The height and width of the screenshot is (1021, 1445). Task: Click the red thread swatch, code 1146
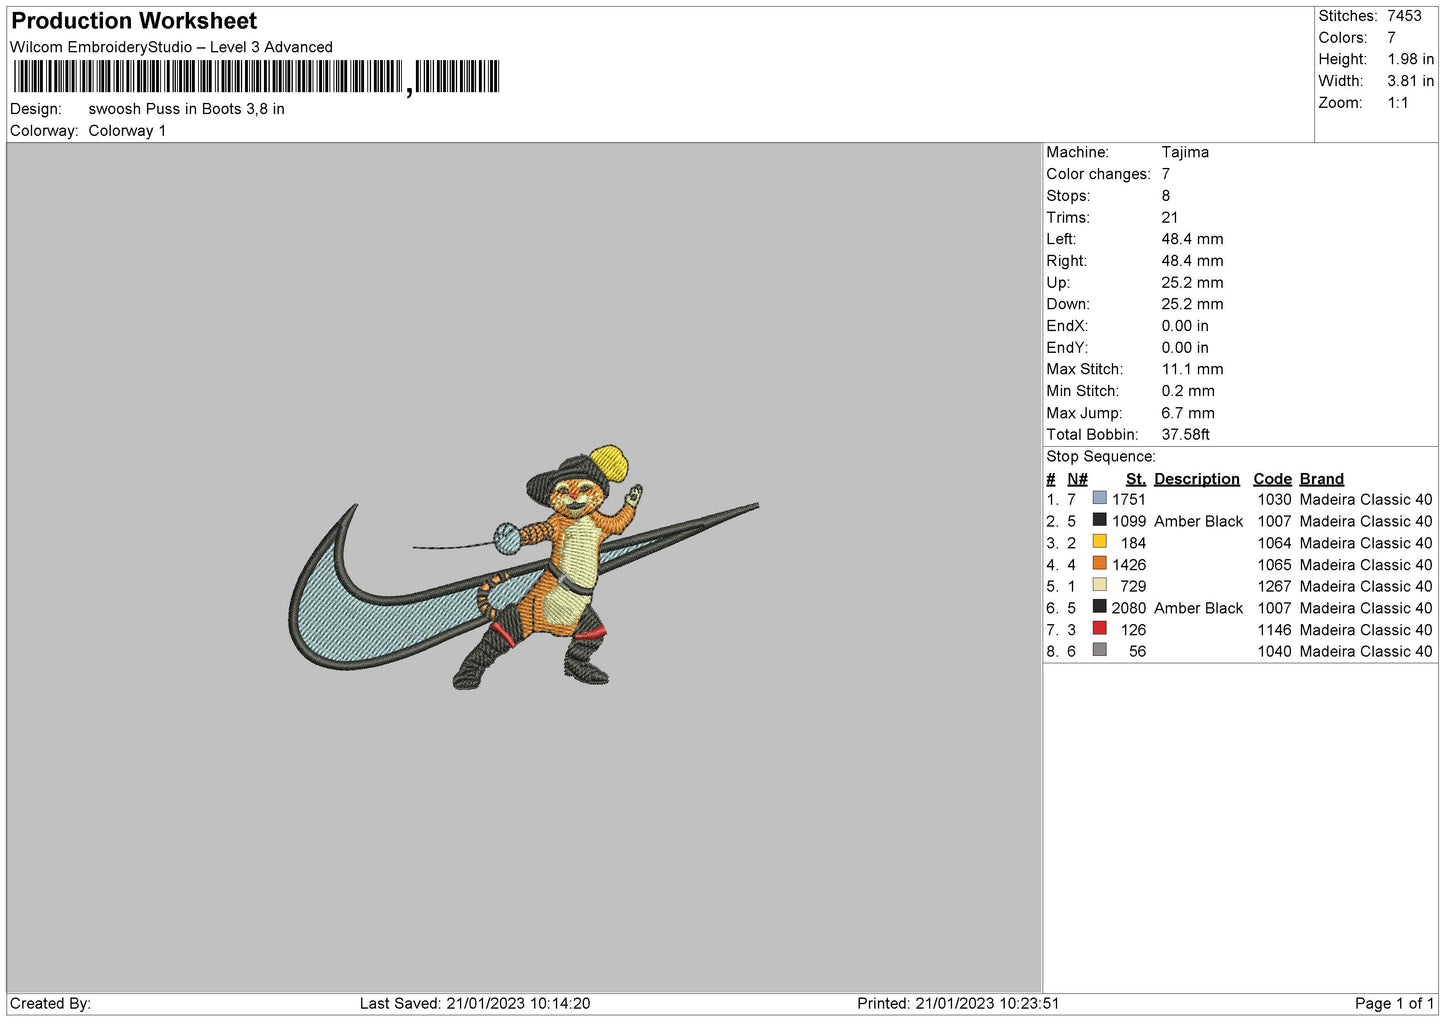click(1100, 629)
